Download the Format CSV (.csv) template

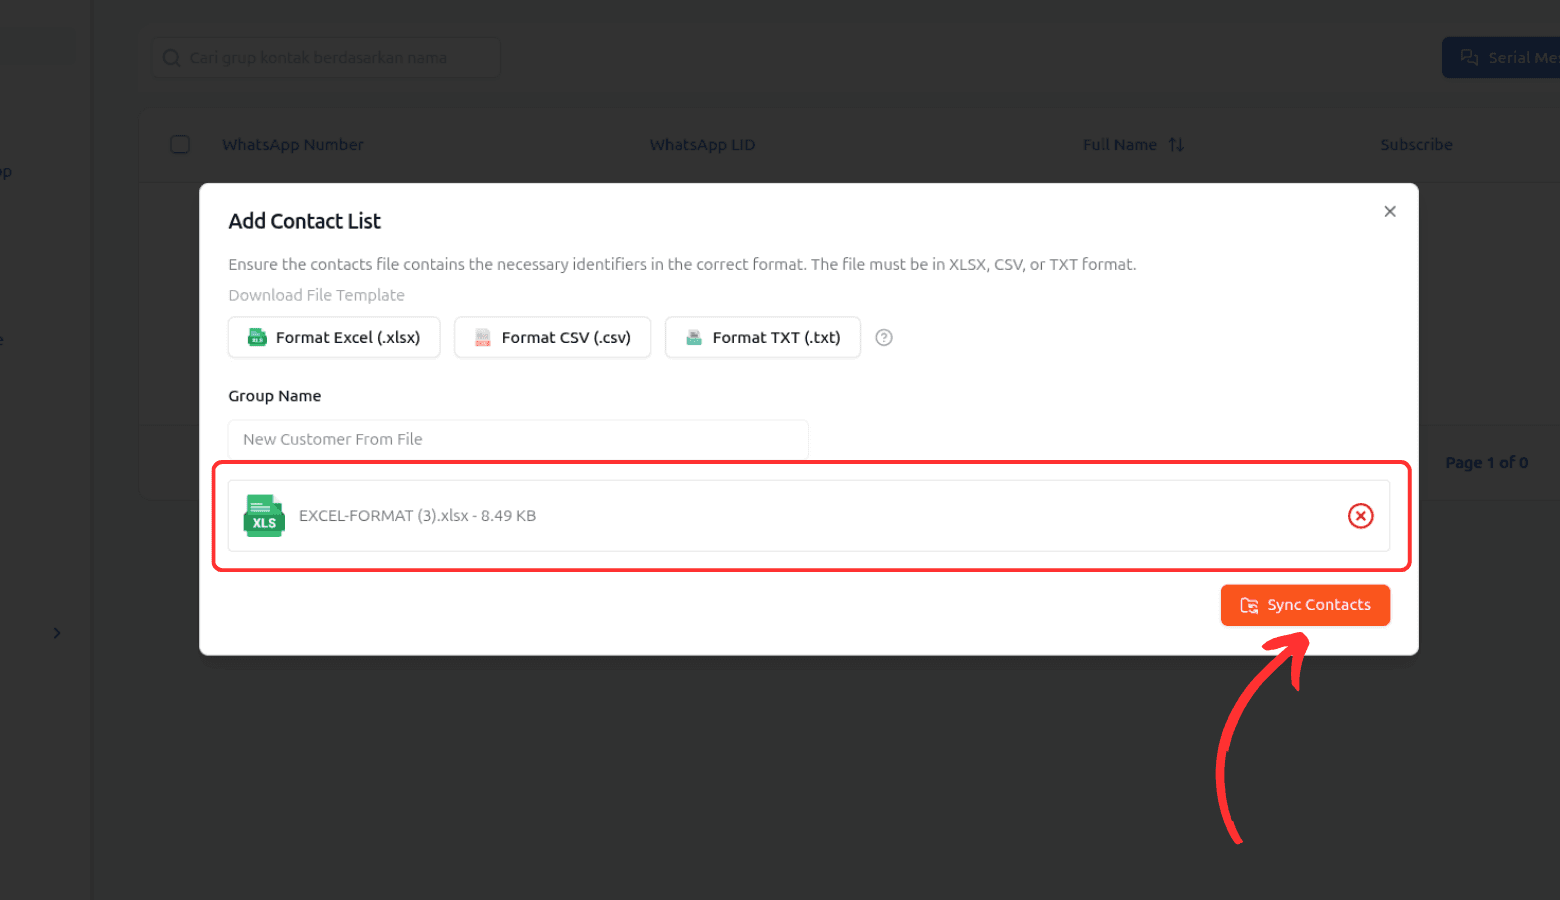coord(552,338)
